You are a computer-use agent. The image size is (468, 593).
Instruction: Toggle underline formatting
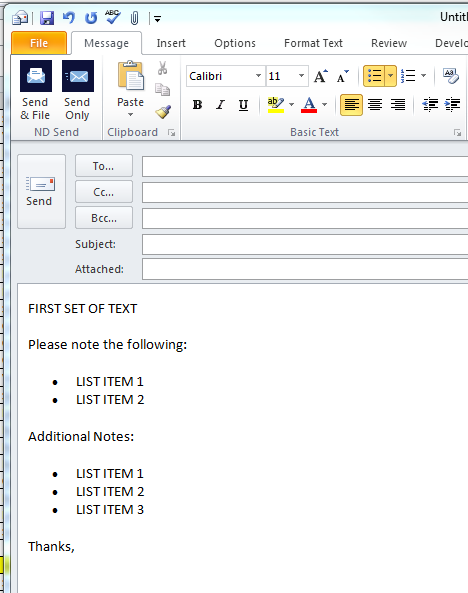point(243,105)
